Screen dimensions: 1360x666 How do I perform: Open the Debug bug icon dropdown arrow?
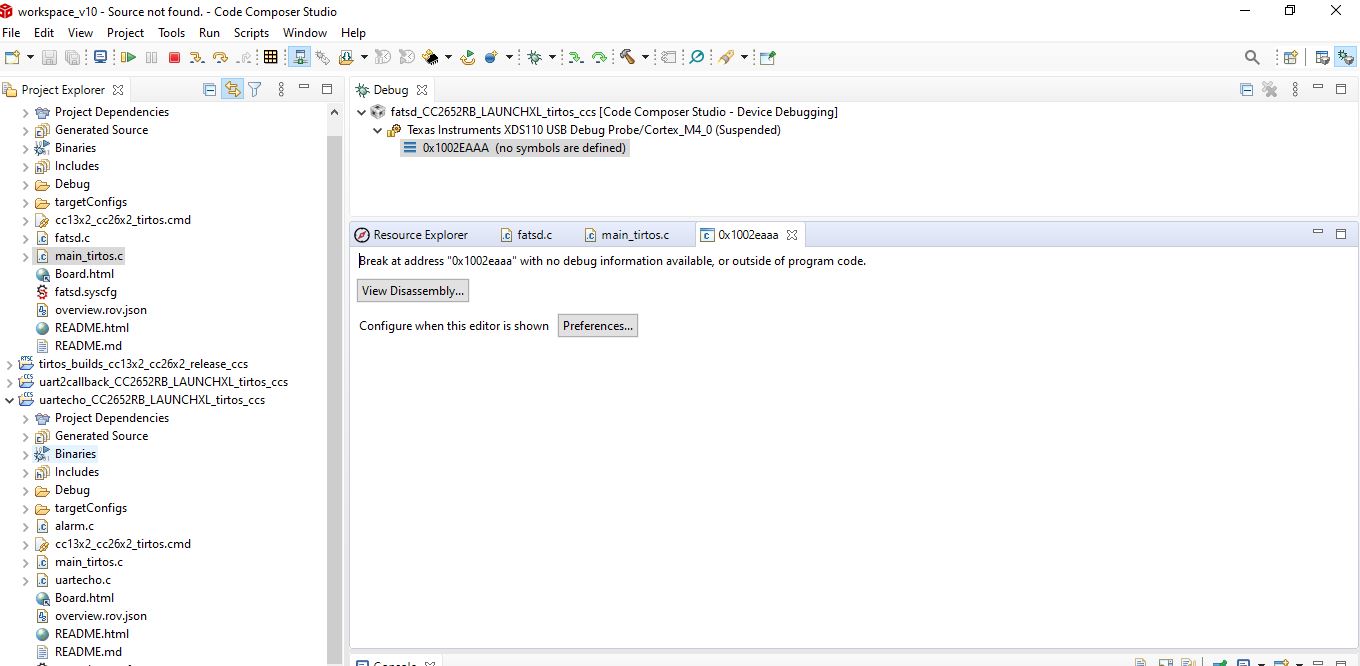(x=553, y=57)
